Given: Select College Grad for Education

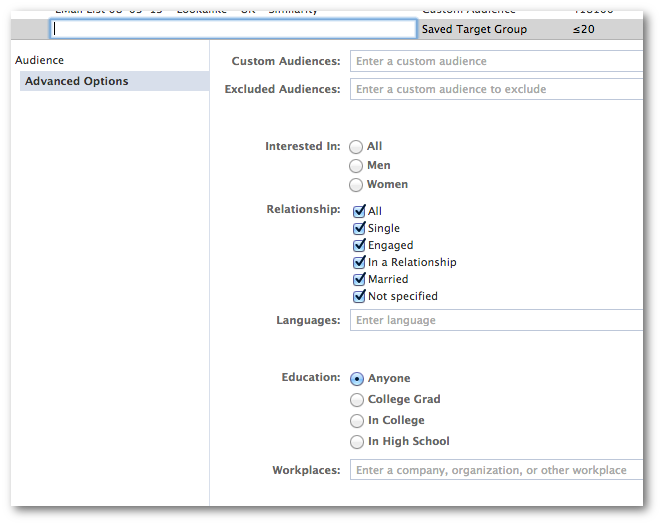Looking at the screenshot, I should point(357,399).
